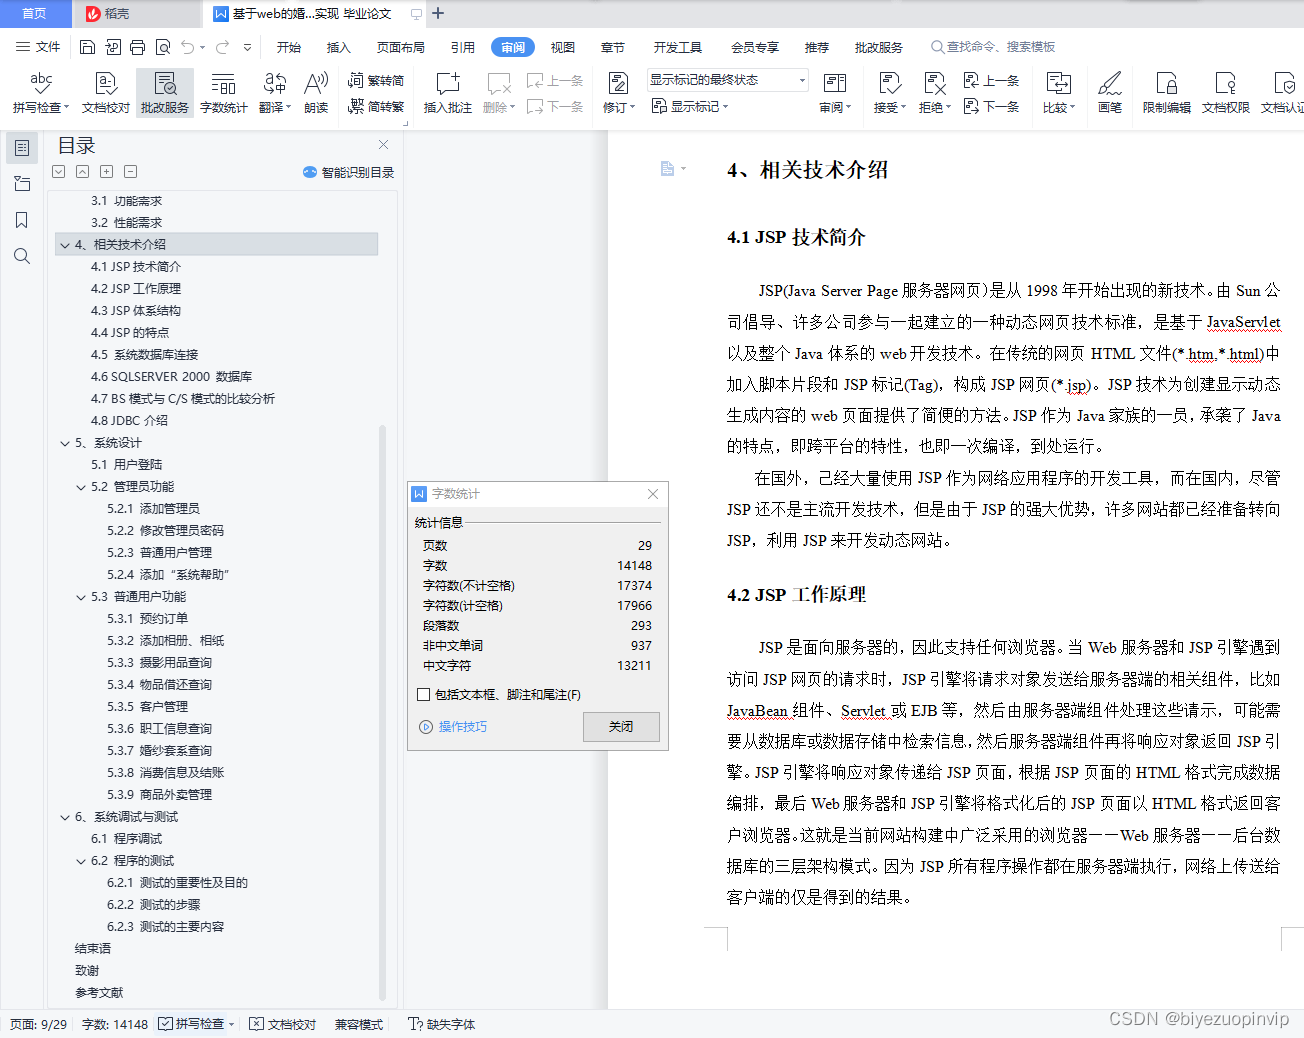Click the print icon in quick toolbar
The image size is (1304, 1038).
137,47
